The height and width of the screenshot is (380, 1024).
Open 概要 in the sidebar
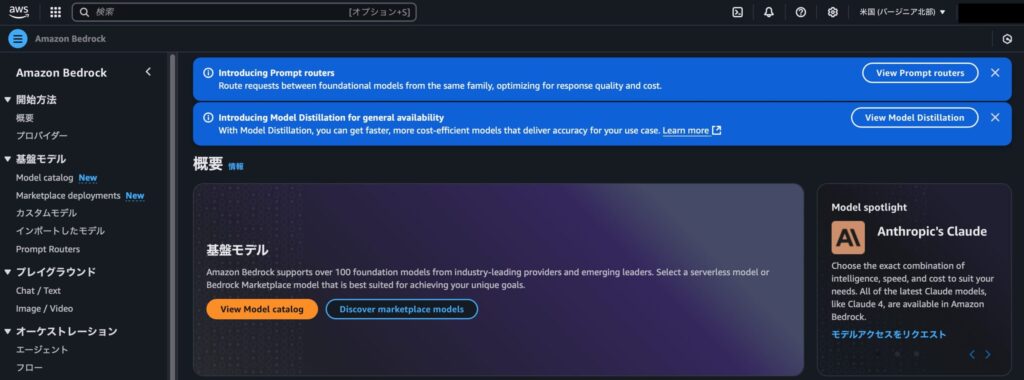25,118
